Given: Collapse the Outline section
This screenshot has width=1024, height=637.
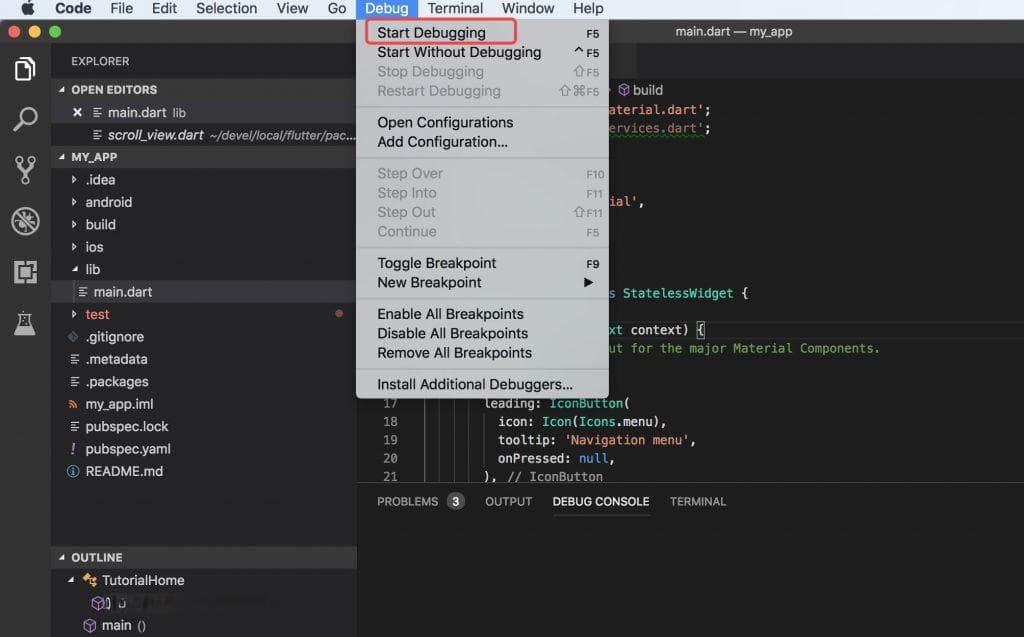Looking at the screenshot, I should point(62,557).
